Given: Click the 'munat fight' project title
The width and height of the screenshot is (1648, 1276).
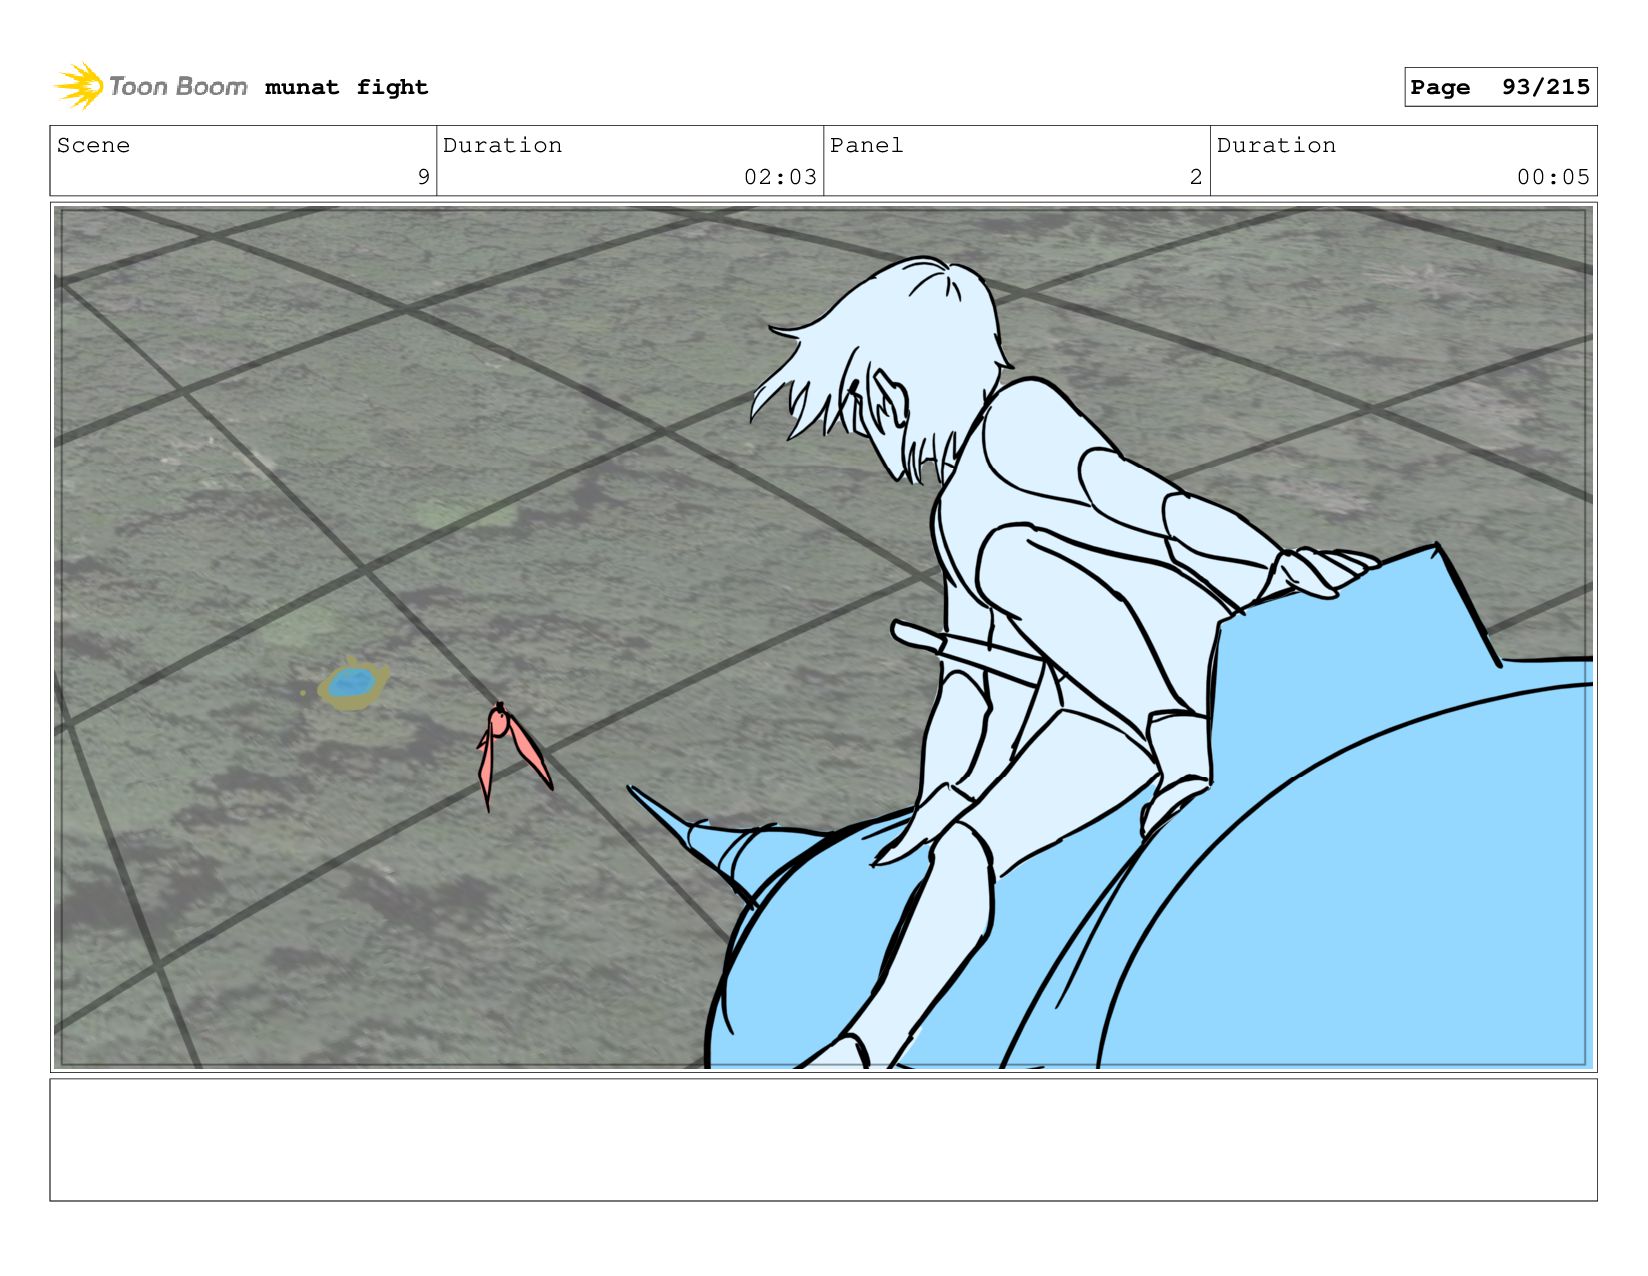Looking at the screenshot, I should point(346,87).
